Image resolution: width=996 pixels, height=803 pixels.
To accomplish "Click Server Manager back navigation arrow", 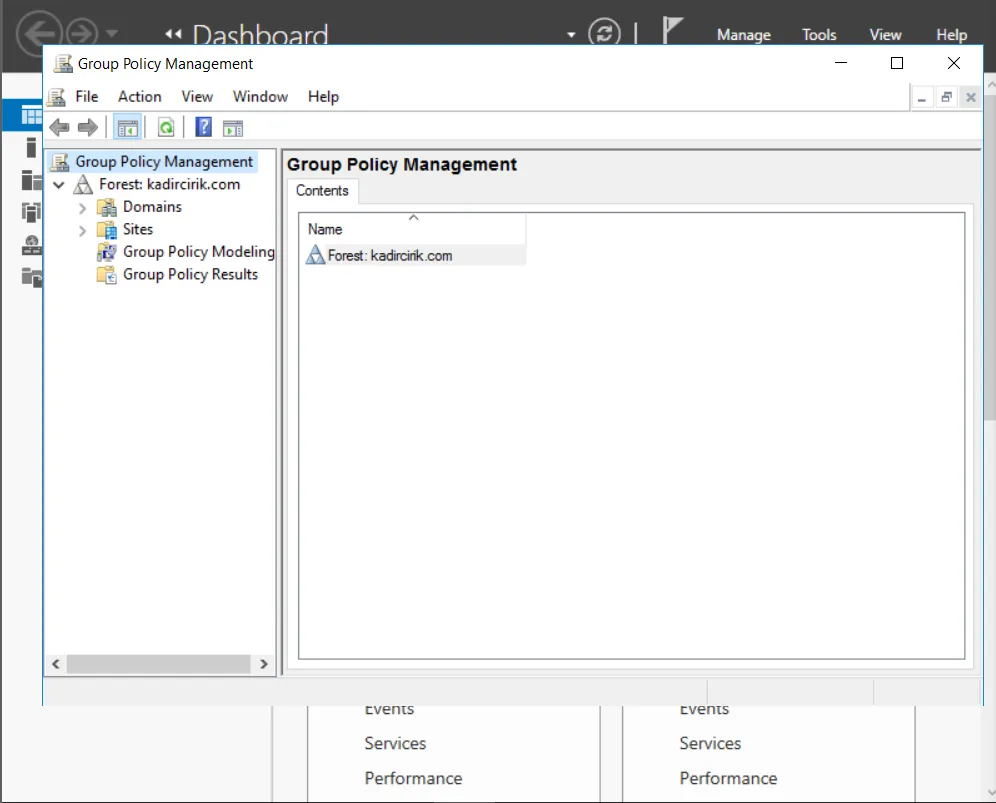I will pos(39,32).
